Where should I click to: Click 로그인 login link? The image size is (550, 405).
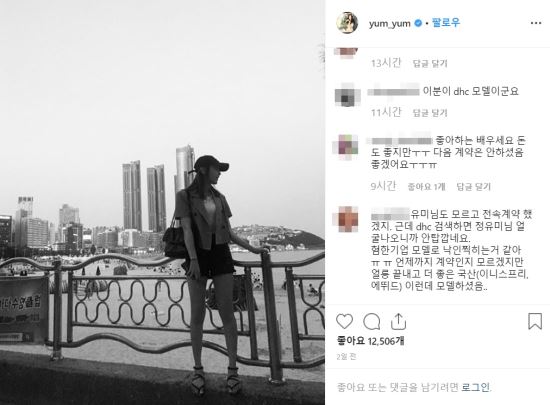pyautogui.click(x=475, y=387)
